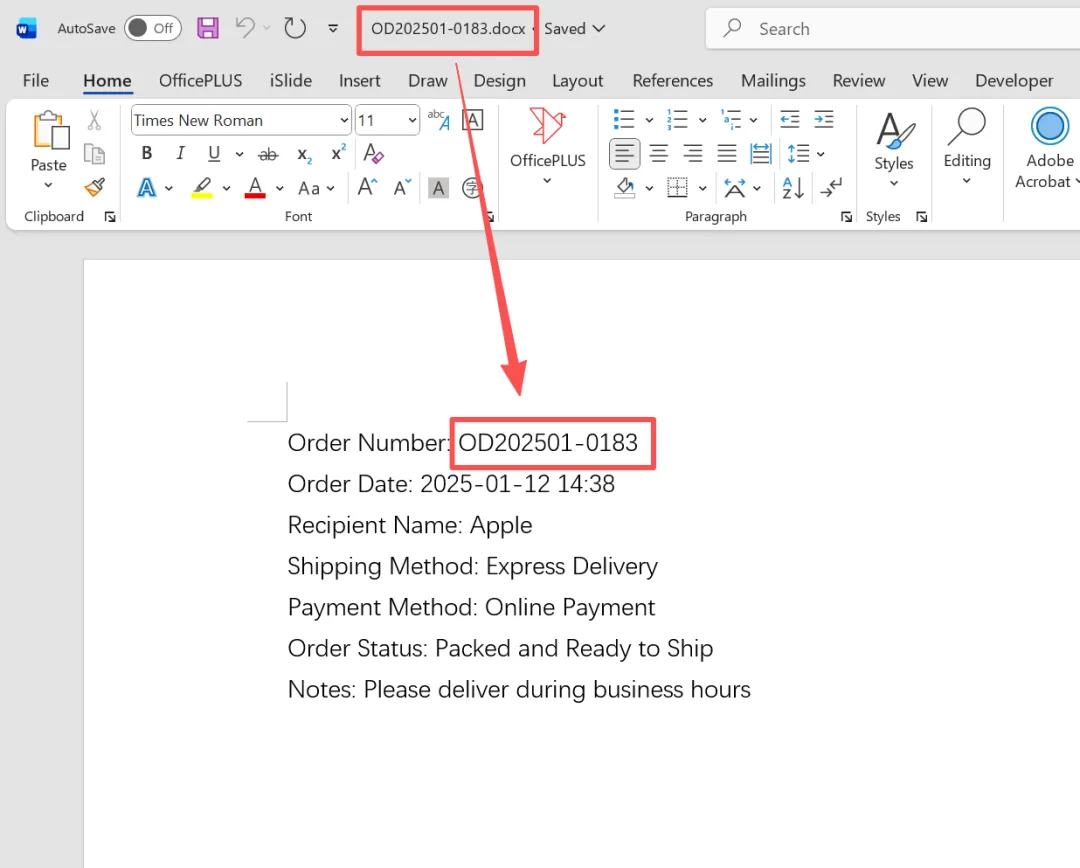Select Align Right paragraph alignment

693,154
